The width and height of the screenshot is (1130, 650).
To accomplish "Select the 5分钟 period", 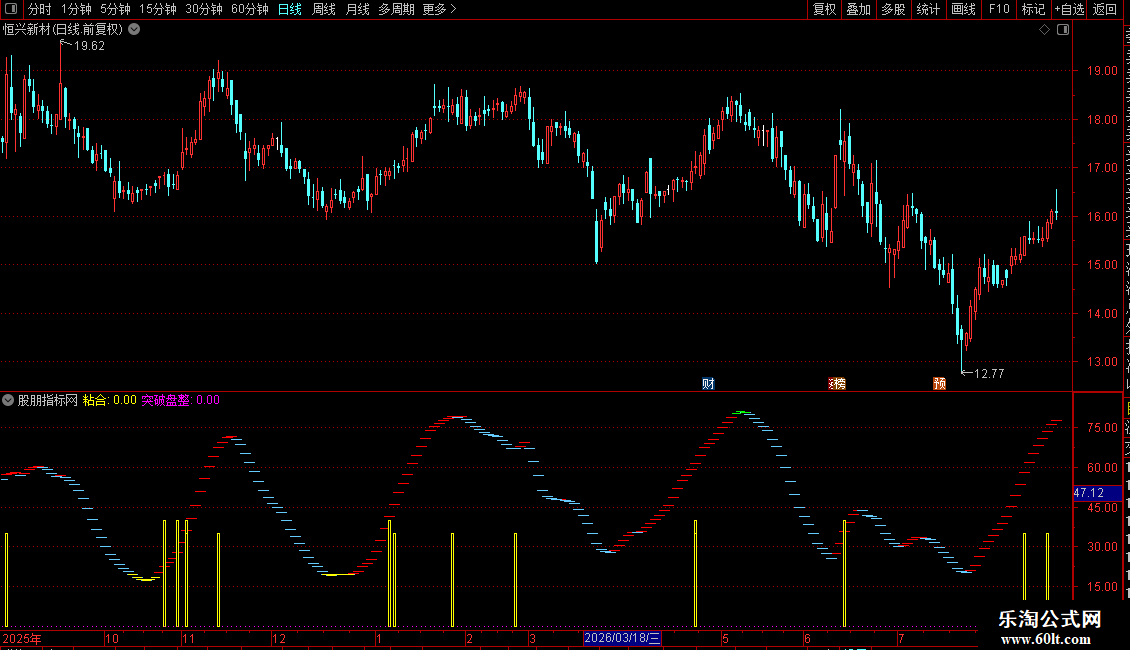I will coord(115,9).
